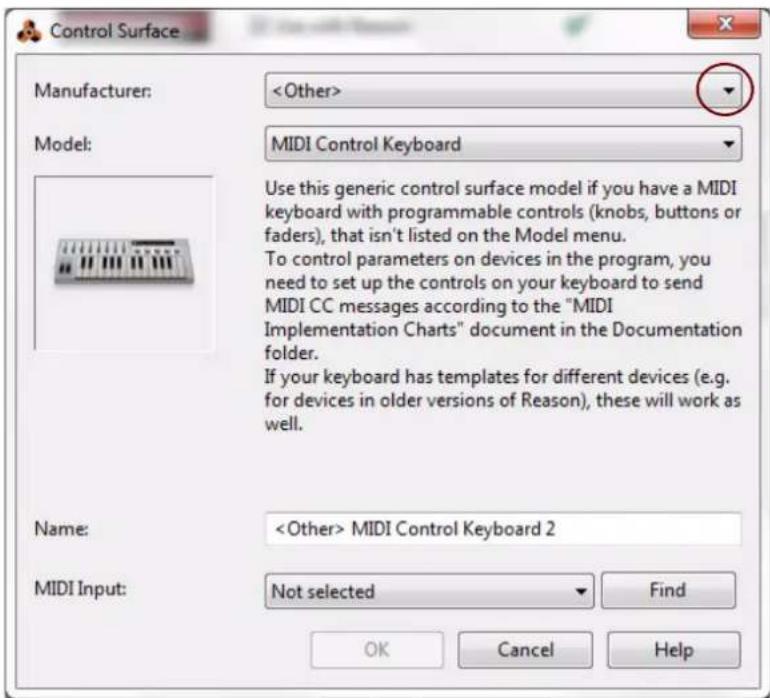Screen dimensions: 770x698
Task: Open the circled Manufacturer dropdown arrow
Action: [x=728, y=90]
